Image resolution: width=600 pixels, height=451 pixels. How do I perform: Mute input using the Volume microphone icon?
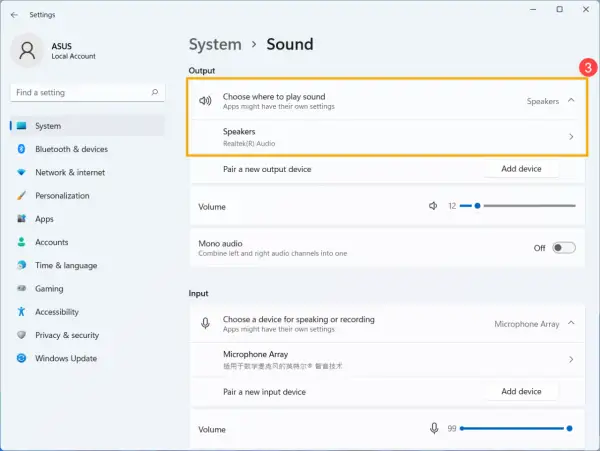434,428
